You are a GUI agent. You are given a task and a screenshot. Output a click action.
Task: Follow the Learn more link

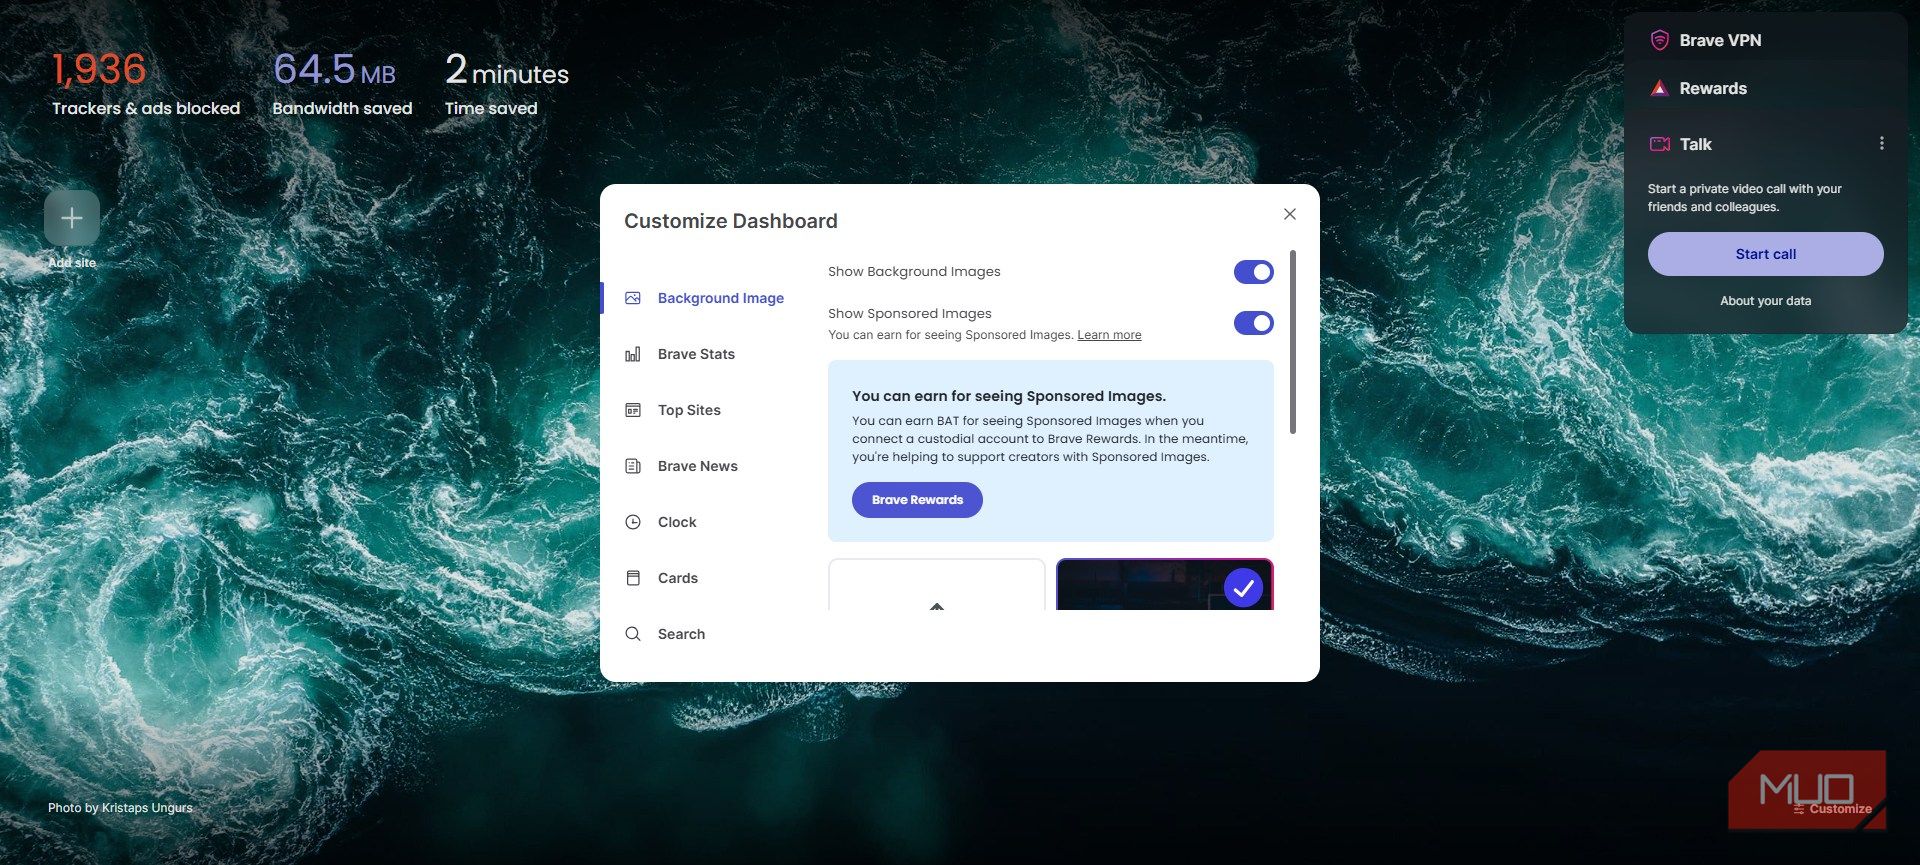tap(1109, 335)
